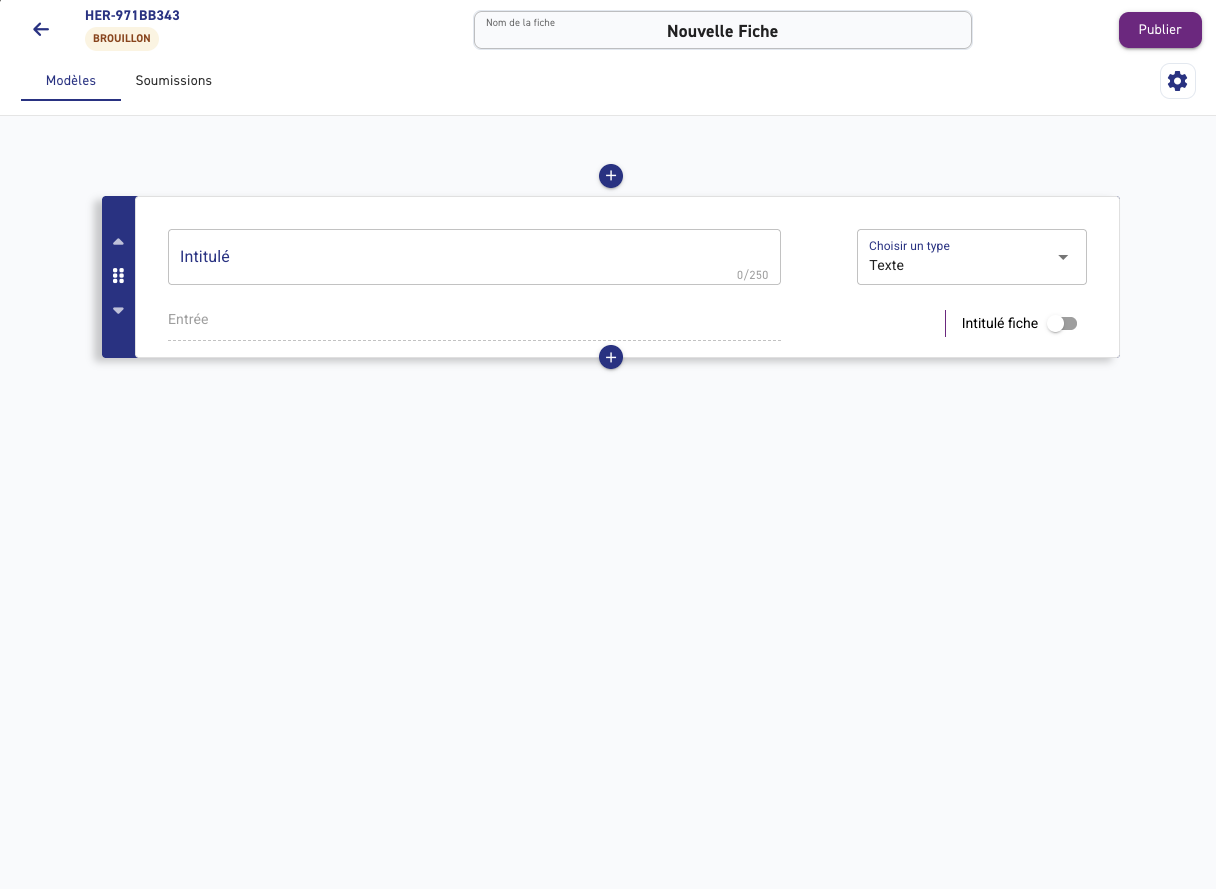Open form settings gear icon
This screenshot has width=1216, height=889.
1178,81
